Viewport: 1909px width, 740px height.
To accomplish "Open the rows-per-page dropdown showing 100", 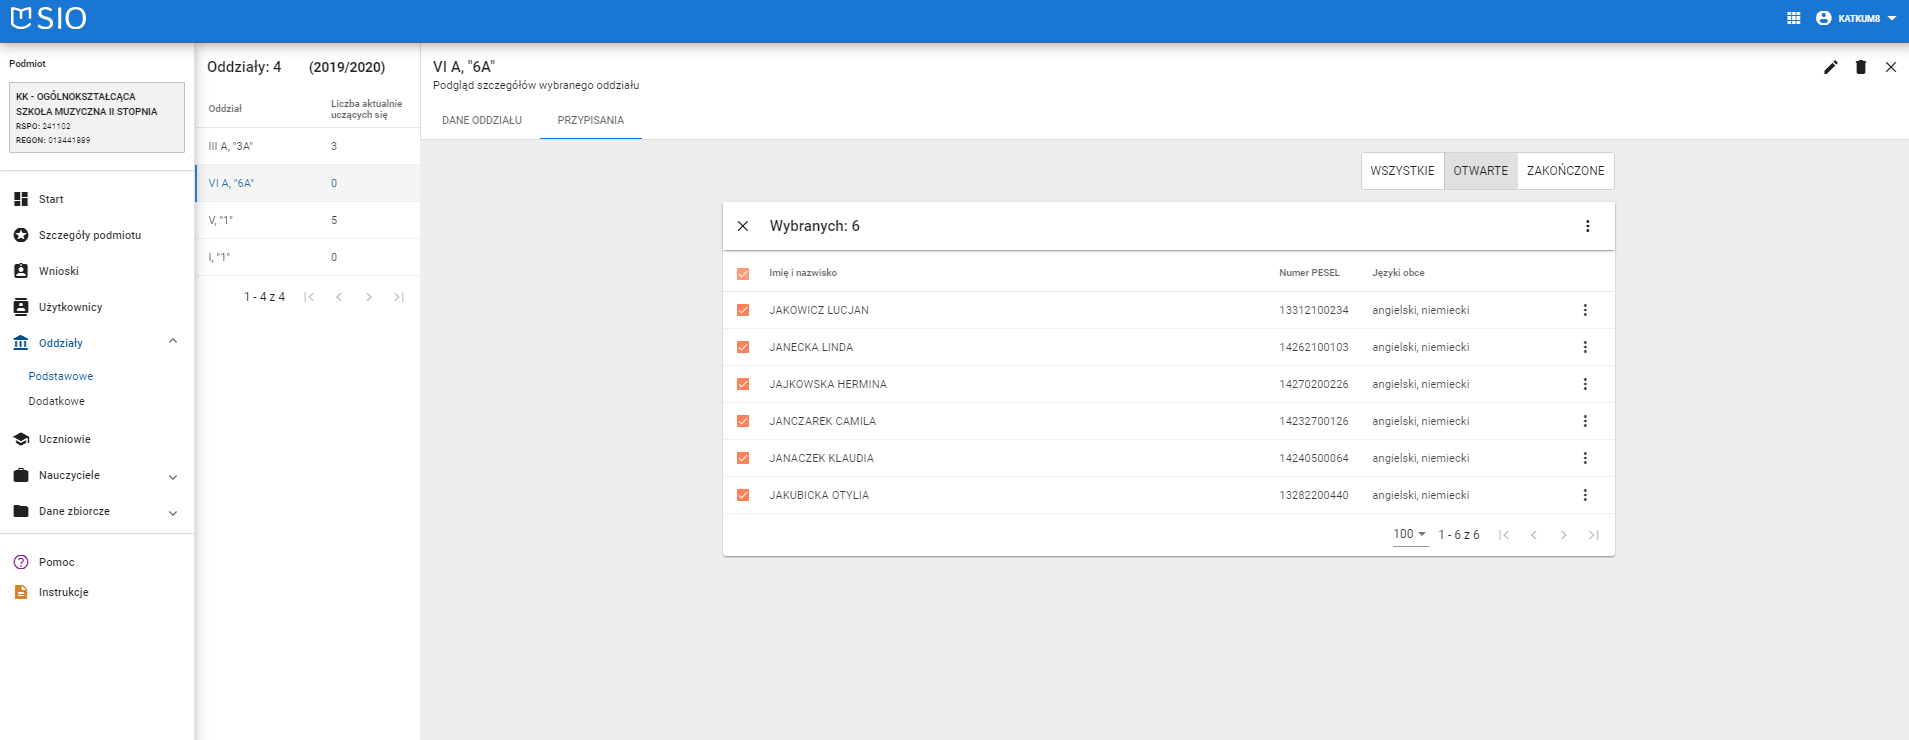I will [x=1409, y=534].
